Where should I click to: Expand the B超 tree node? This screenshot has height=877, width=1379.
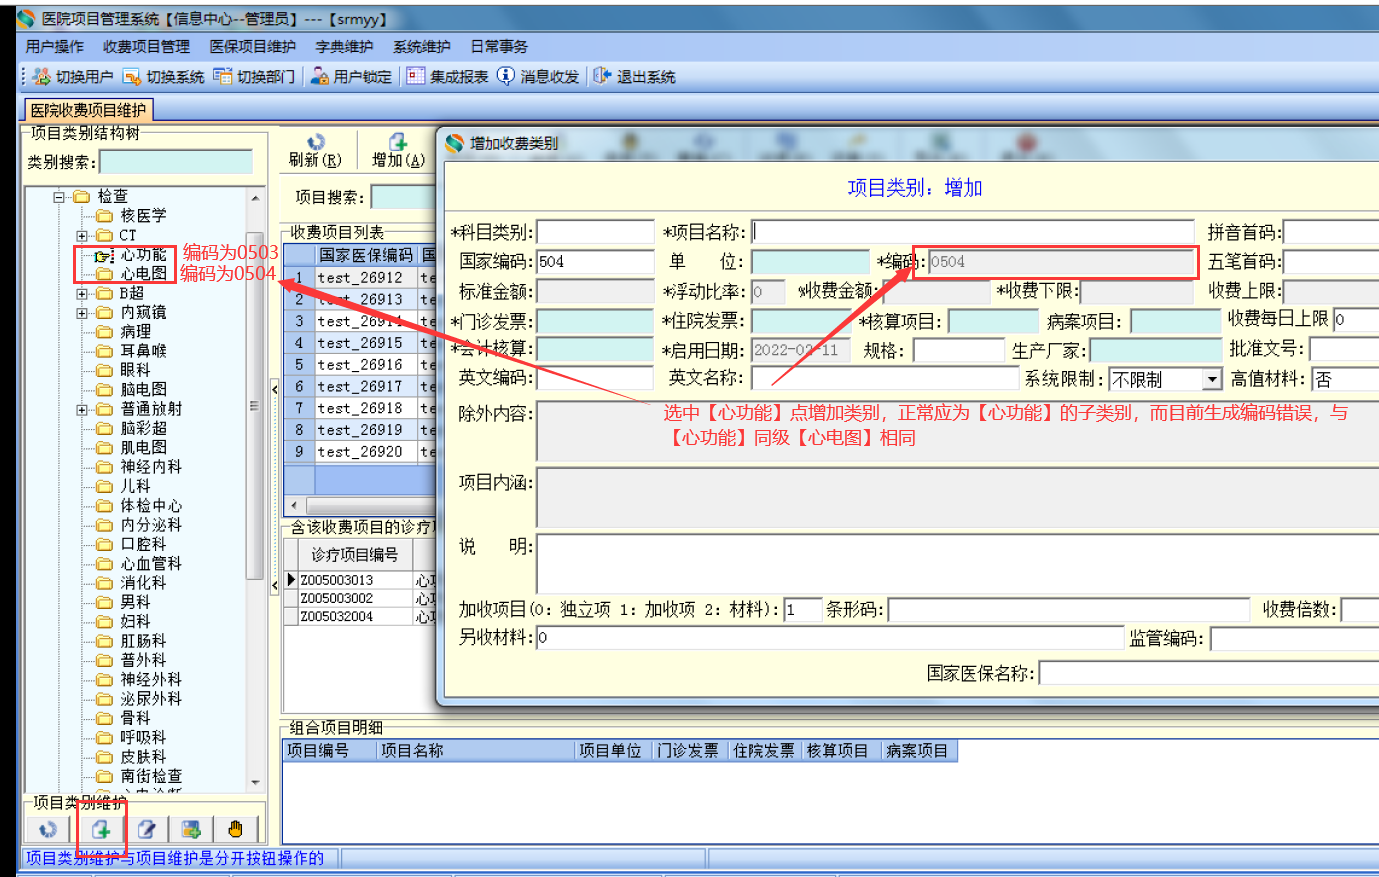82,294
